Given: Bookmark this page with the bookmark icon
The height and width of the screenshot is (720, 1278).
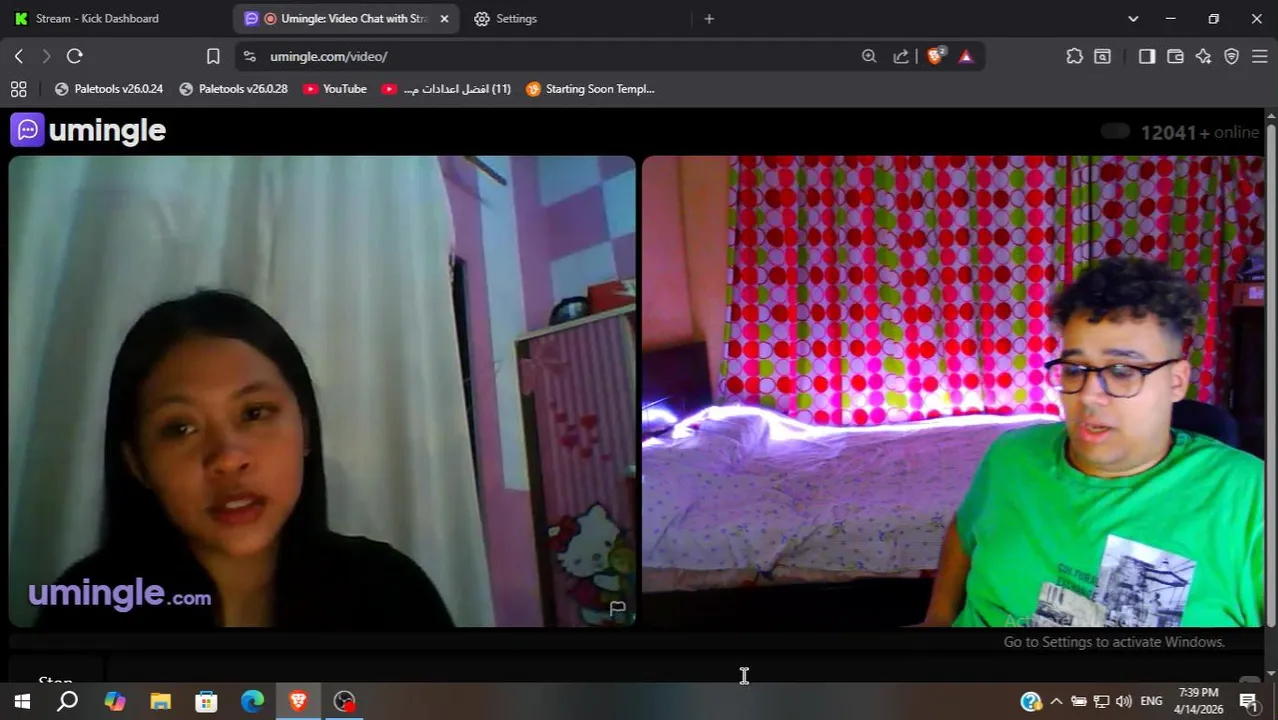Looking at the screenshot, I should coord(213,57).
